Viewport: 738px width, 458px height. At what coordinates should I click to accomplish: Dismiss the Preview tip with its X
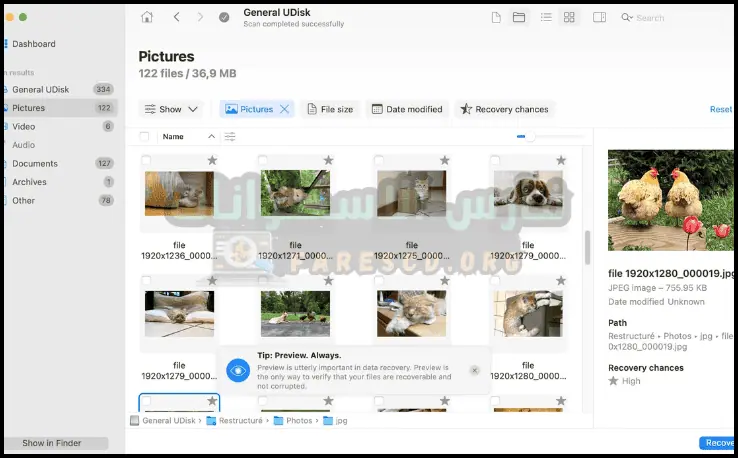[x=474, y=370]
